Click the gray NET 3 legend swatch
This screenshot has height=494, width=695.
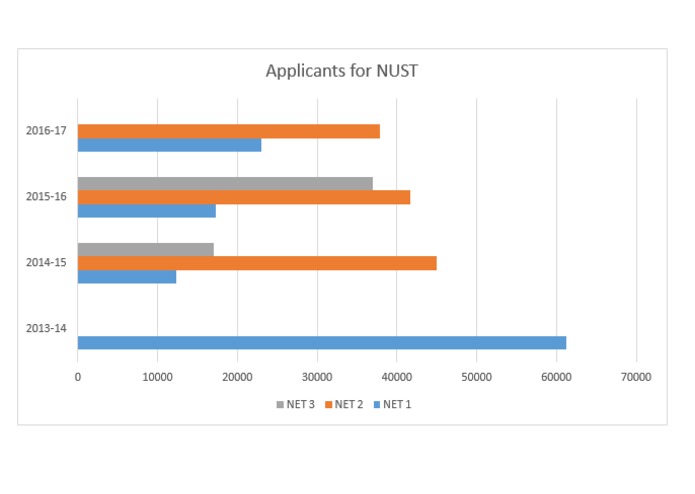[280, 405]
